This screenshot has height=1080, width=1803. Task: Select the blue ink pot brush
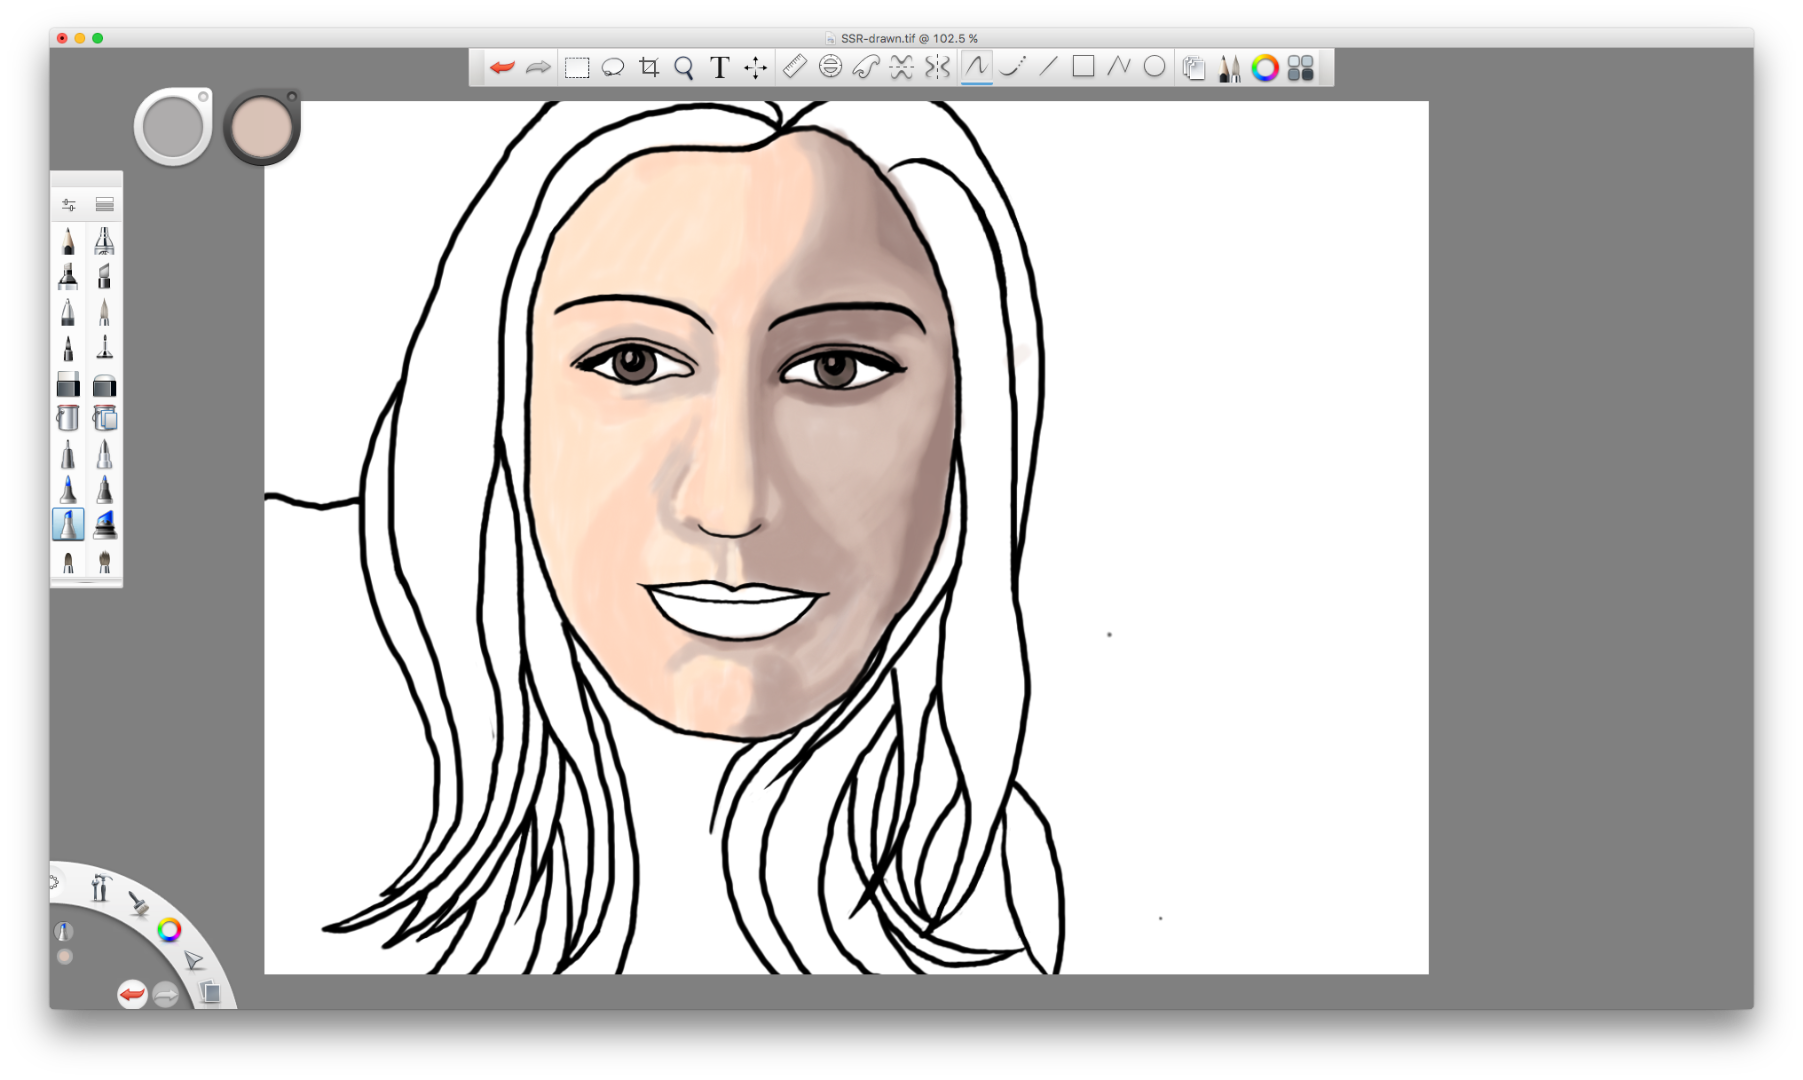pos(104,525)
